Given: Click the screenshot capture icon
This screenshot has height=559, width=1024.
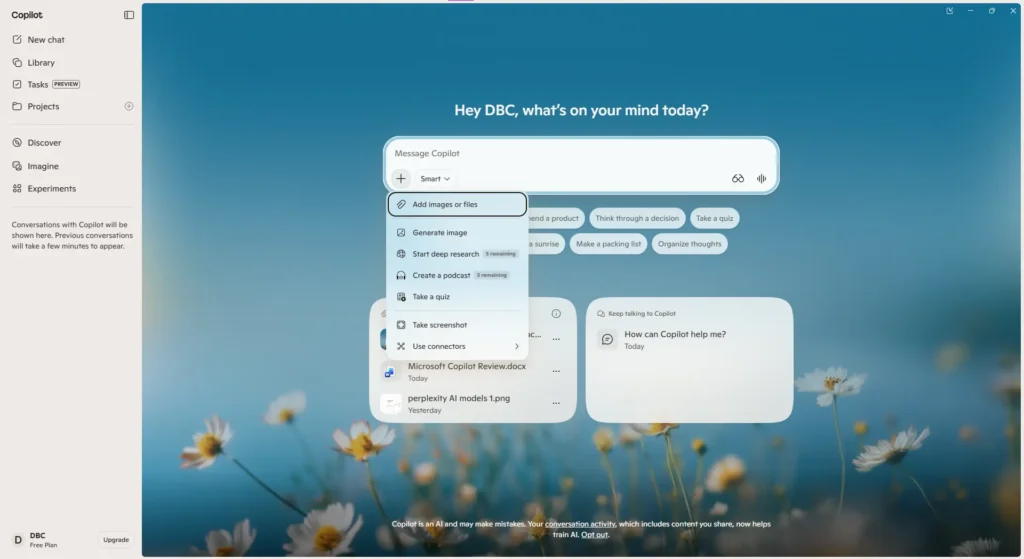Looking at the screenshot, I should pos(401,325).
